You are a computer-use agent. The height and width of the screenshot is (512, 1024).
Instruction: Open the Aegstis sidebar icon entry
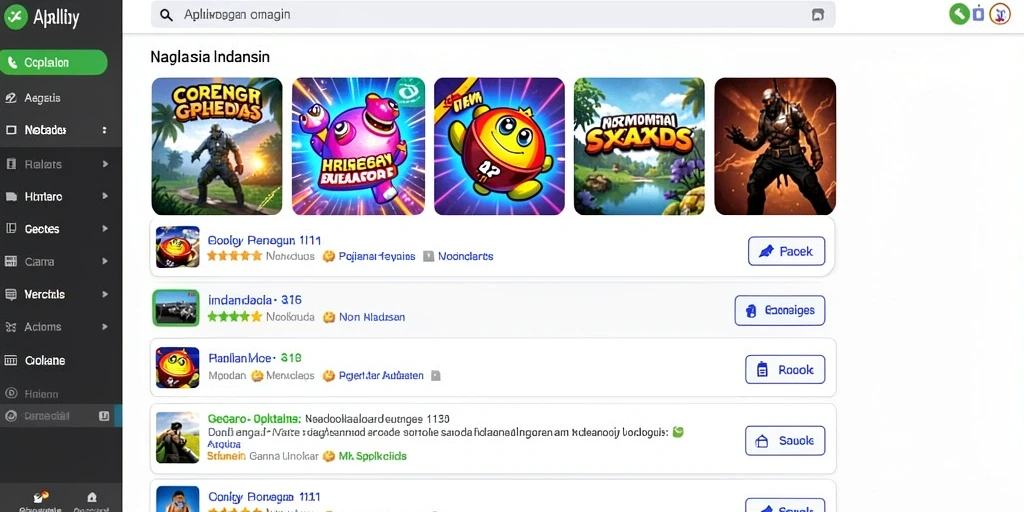pyautogui.click(x=10, y=98)
